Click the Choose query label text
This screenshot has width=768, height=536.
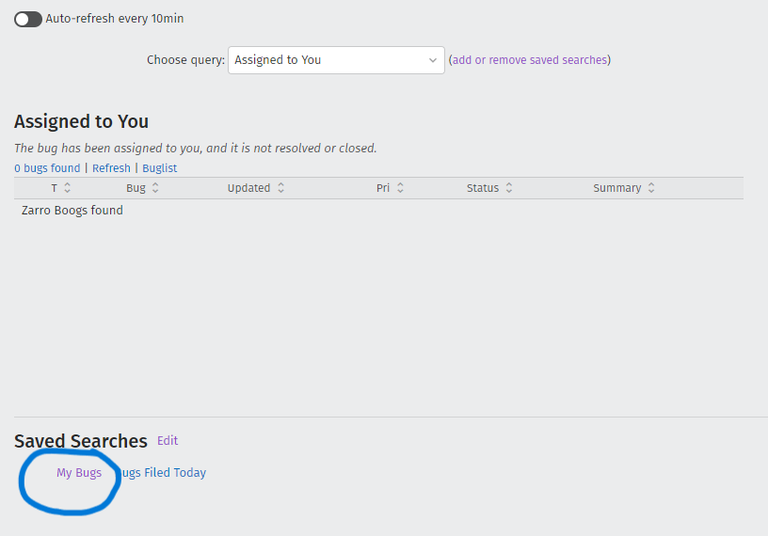tap(185, 60)
